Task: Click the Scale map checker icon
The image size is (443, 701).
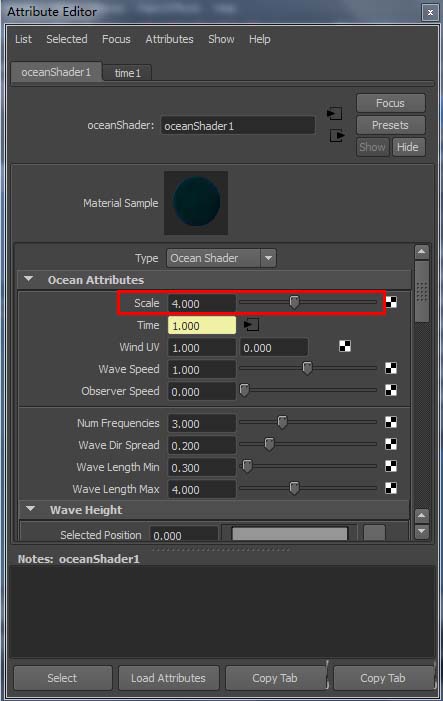Action: (391, 303)
